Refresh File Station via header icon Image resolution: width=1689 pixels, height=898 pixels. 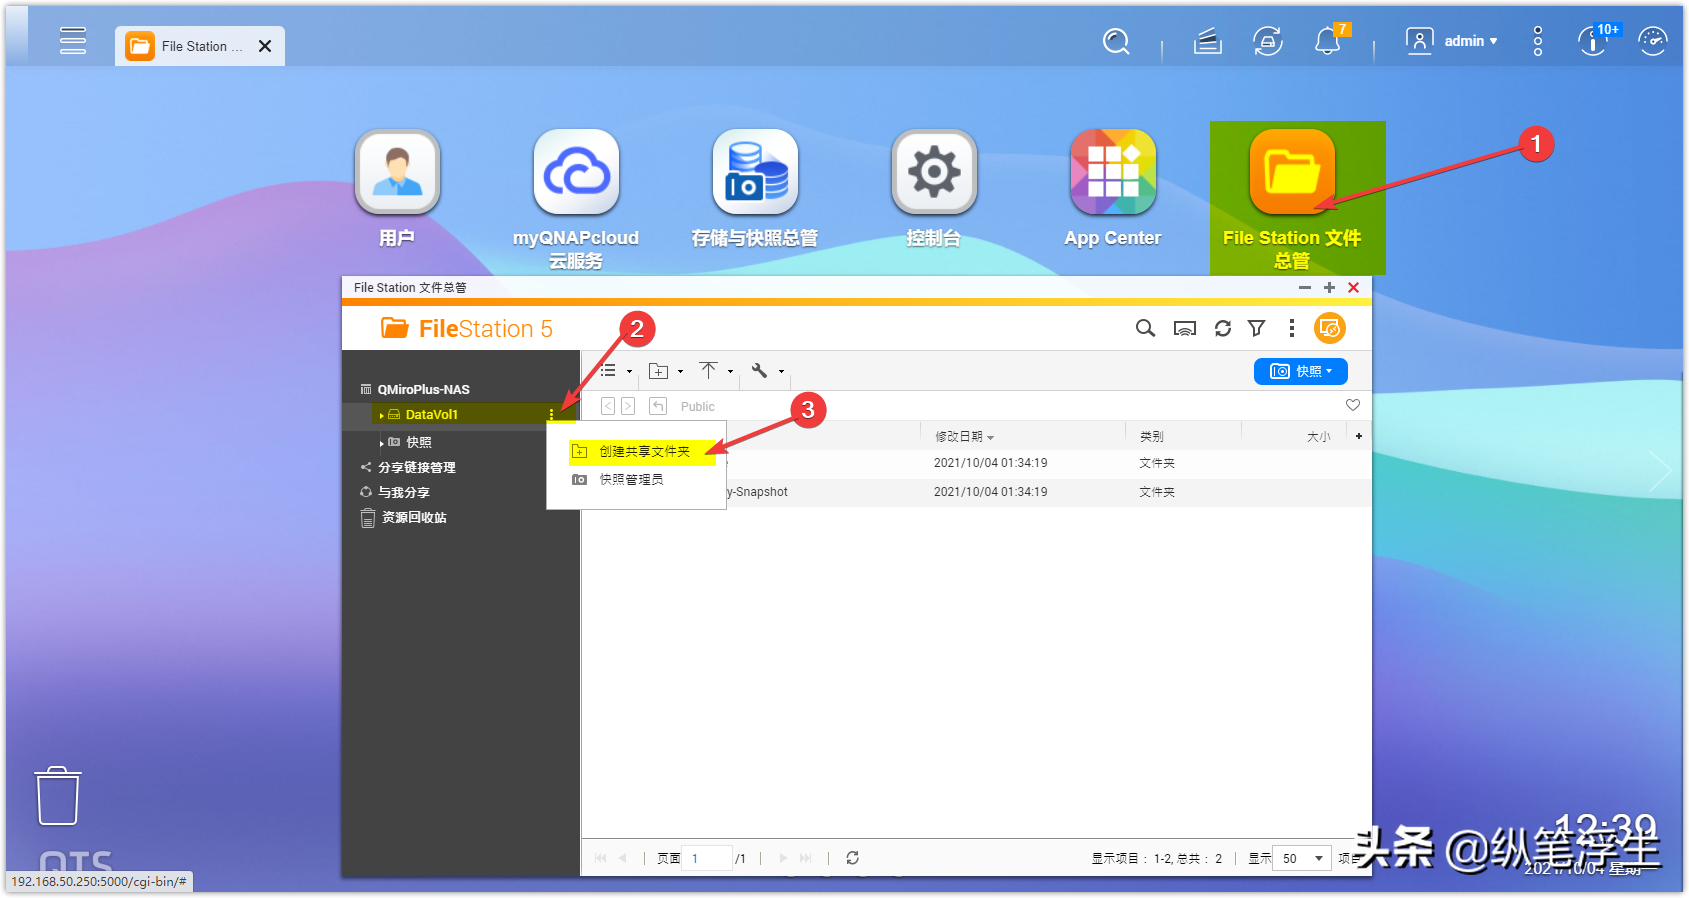[x=1223, y=328]
